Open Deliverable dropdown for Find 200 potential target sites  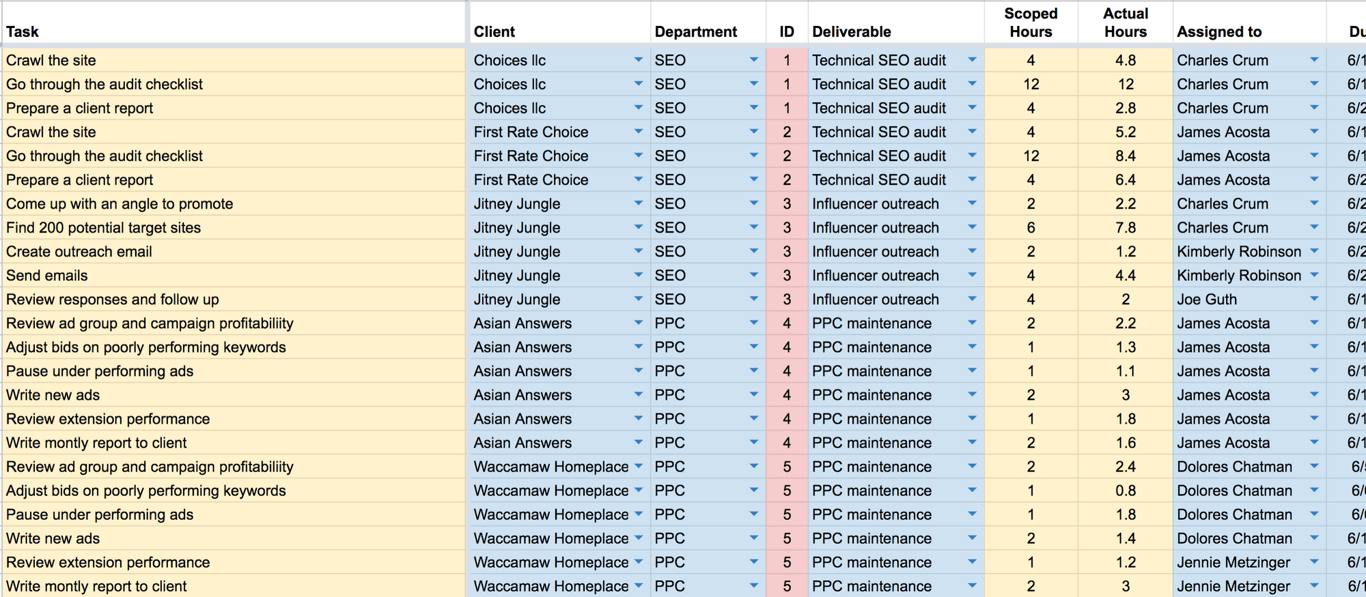[x=972, y=227]
